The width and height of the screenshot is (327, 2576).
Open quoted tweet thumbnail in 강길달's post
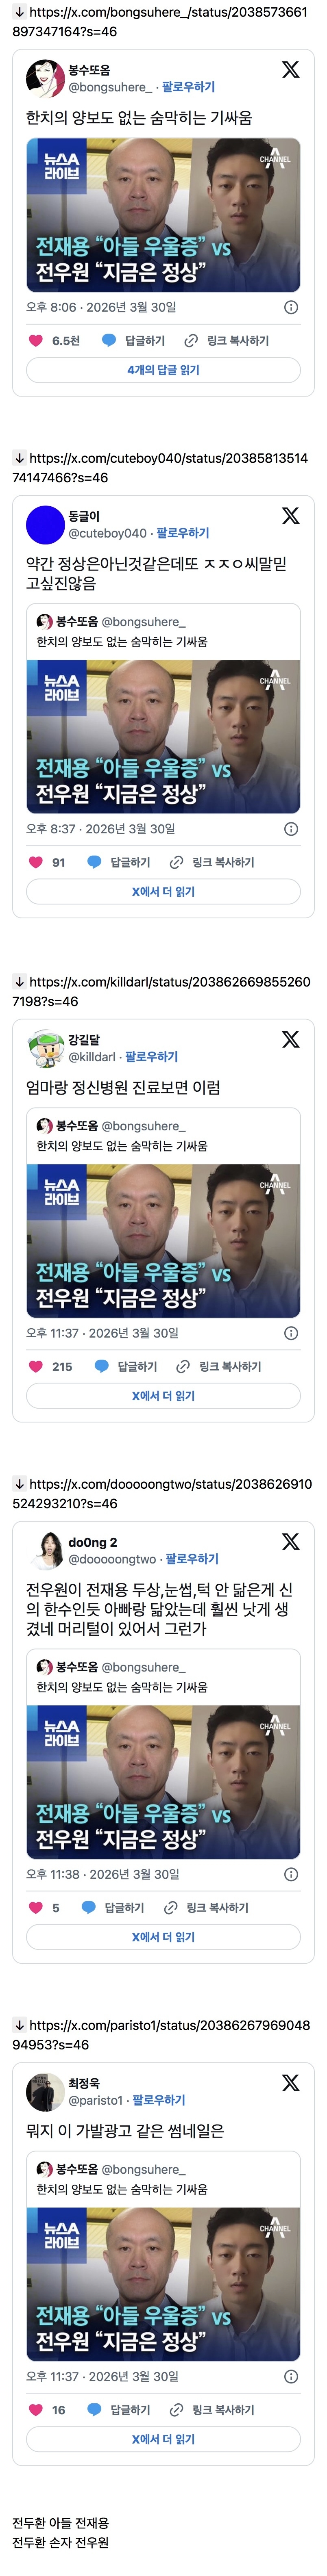(163, 1241)
